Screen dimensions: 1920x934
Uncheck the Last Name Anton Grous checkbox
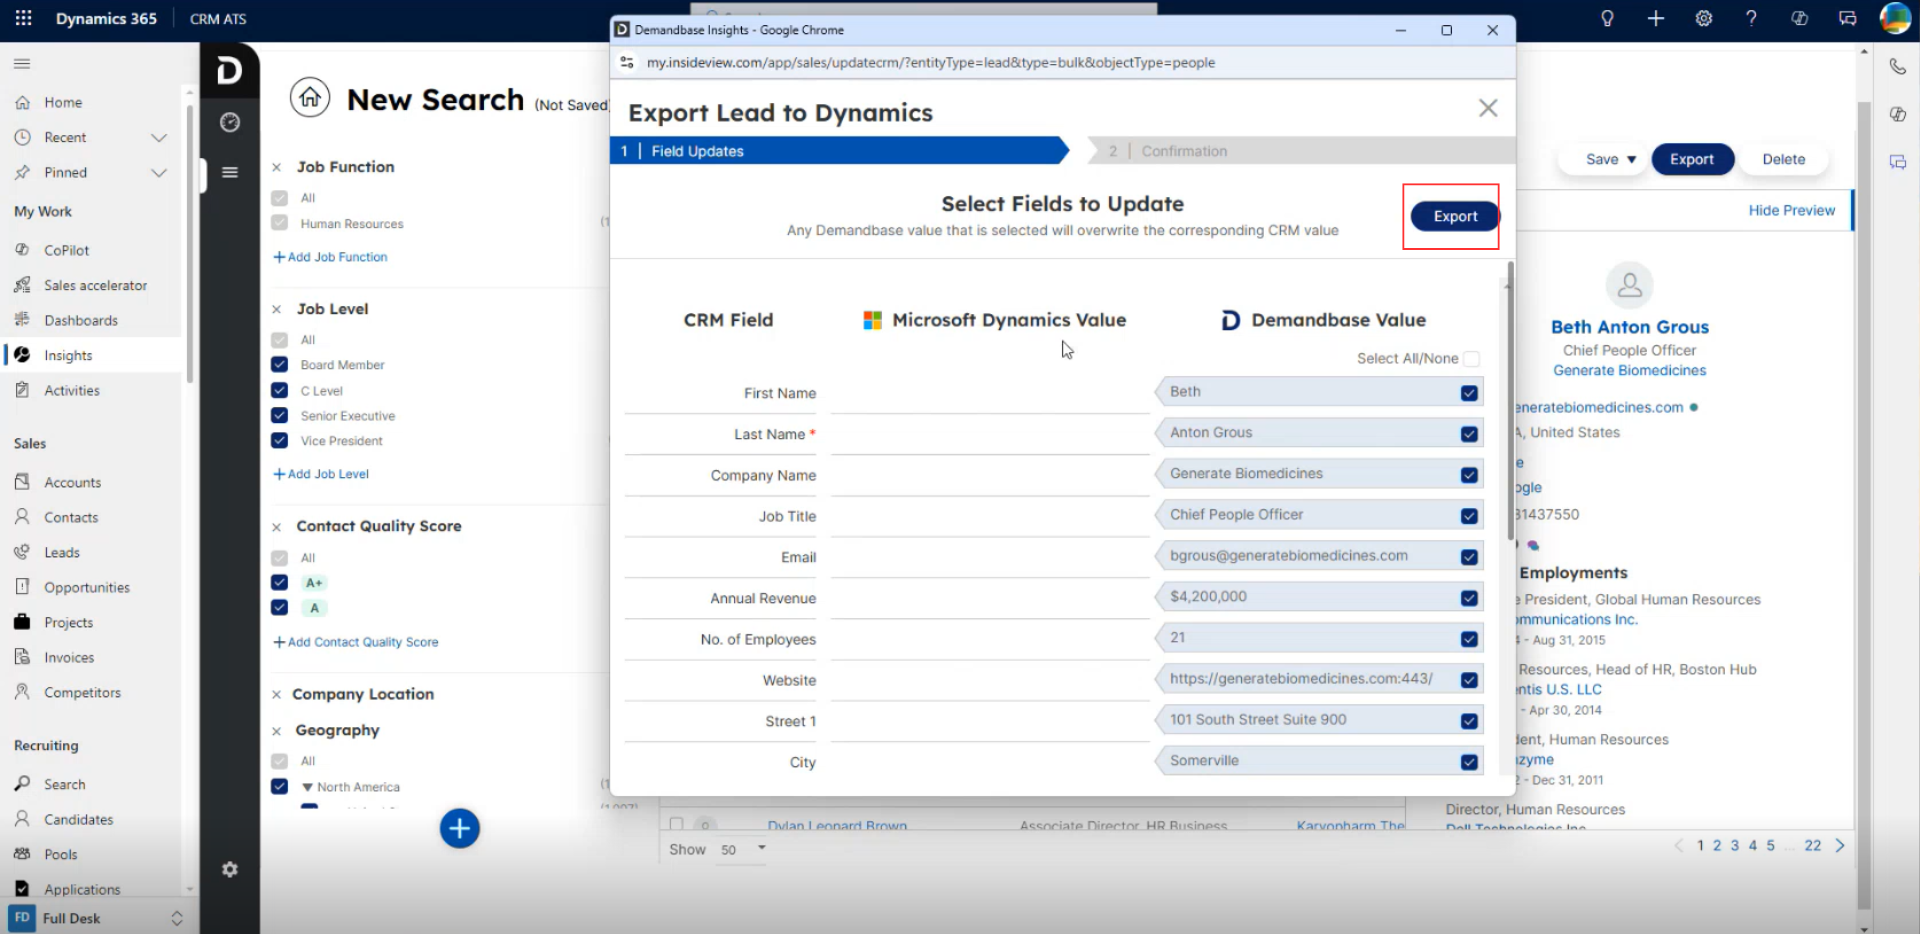(x=1469, y=434)
